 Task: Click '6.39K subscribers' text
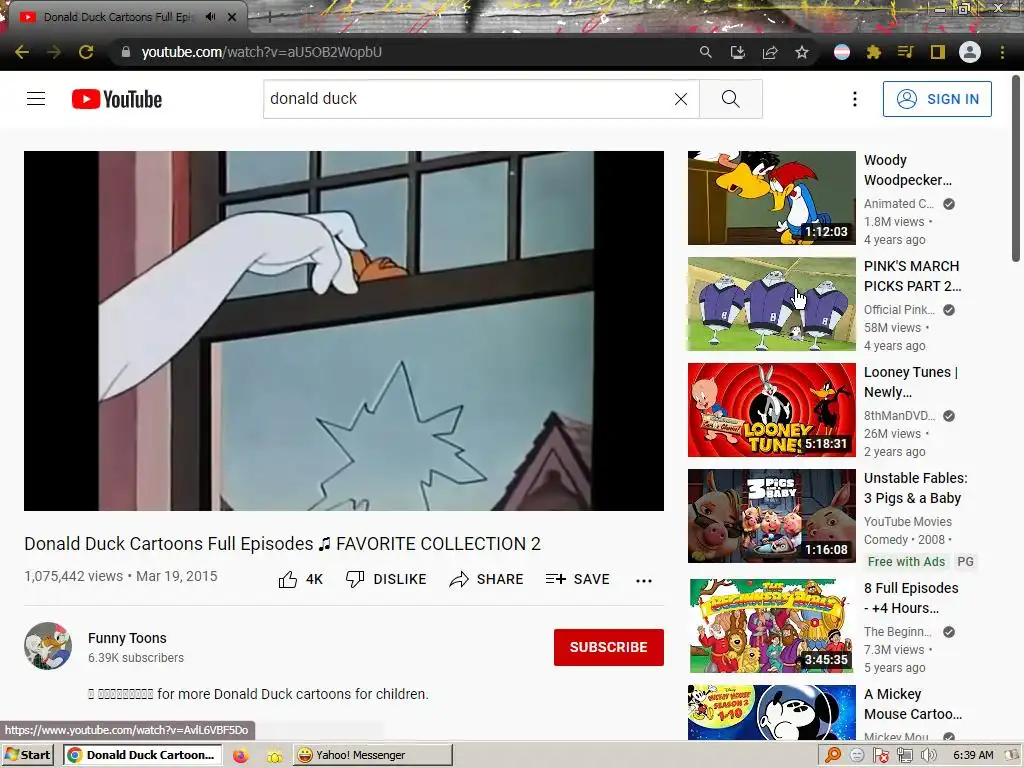click(x=136, y=658)
